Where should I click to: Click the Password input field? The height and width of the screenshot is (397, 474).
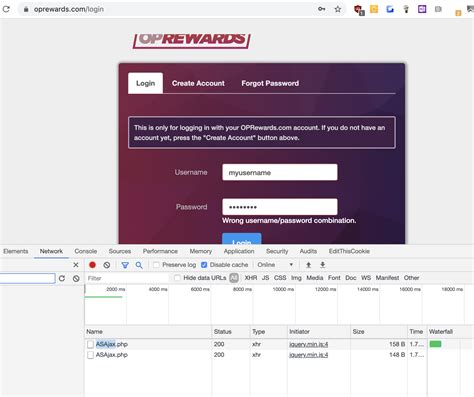[280, 207]
